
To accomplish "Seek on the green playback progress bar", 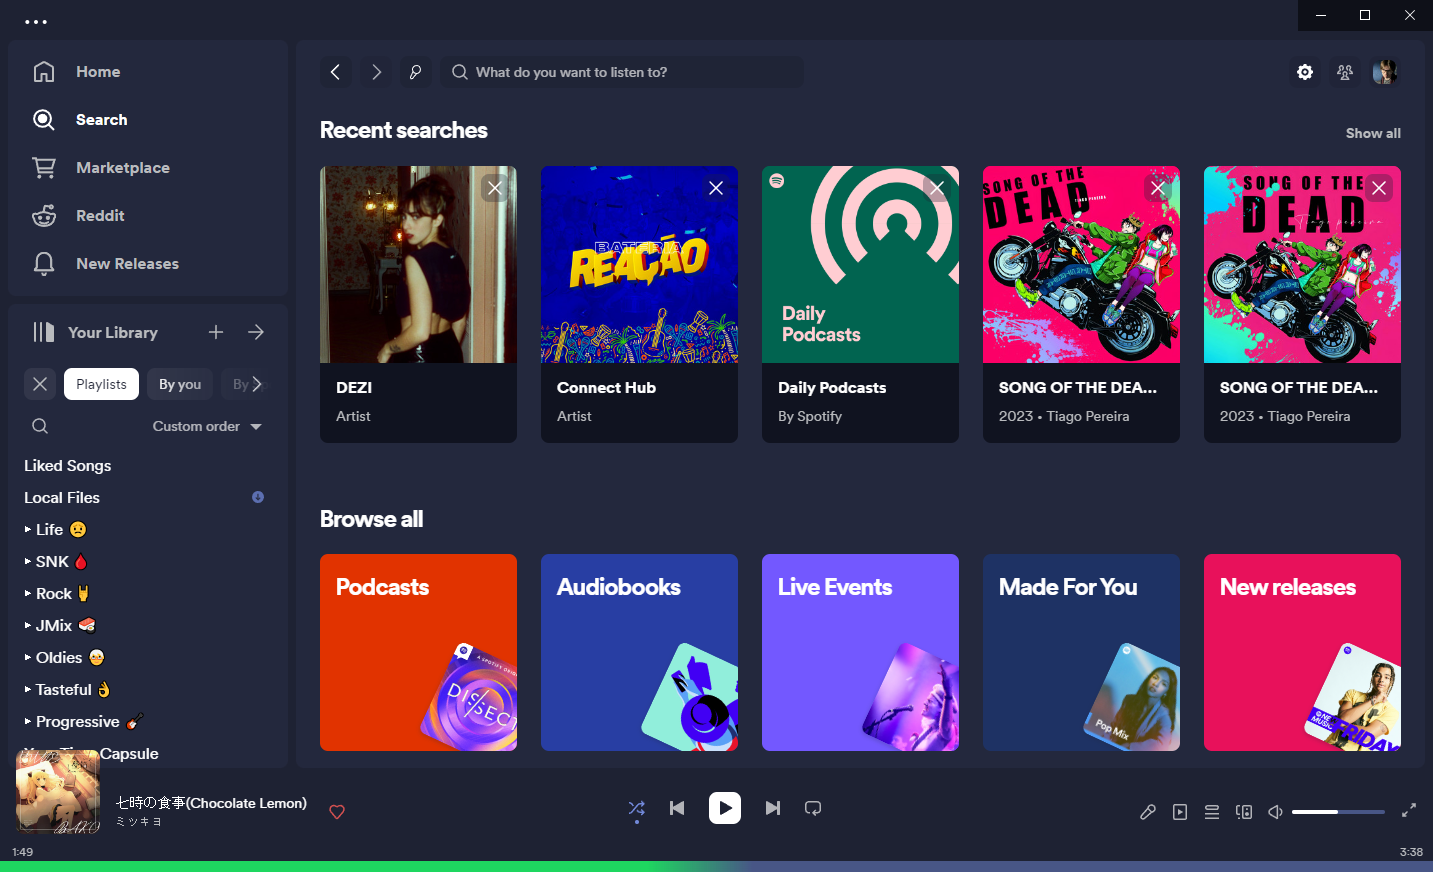I will point(716,866).
